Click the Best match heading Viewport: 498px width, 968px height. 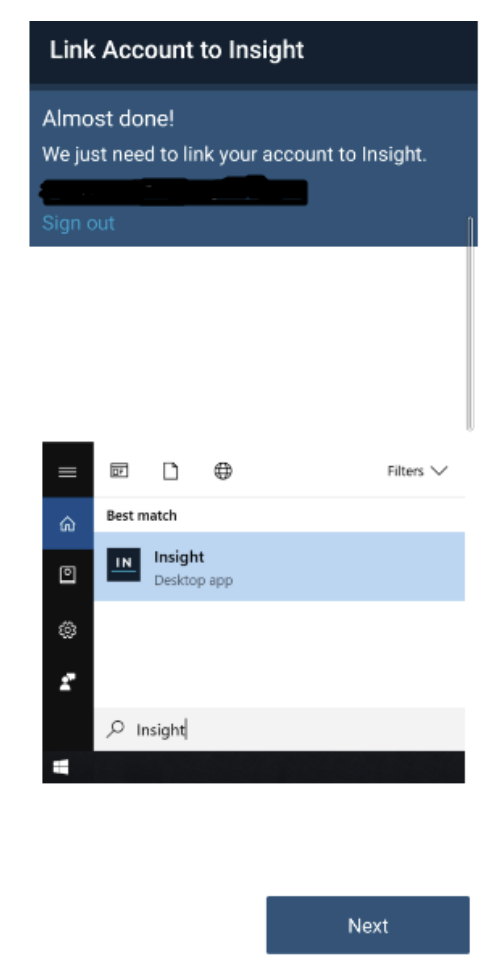pyautogui.click(x=141, y=515)
